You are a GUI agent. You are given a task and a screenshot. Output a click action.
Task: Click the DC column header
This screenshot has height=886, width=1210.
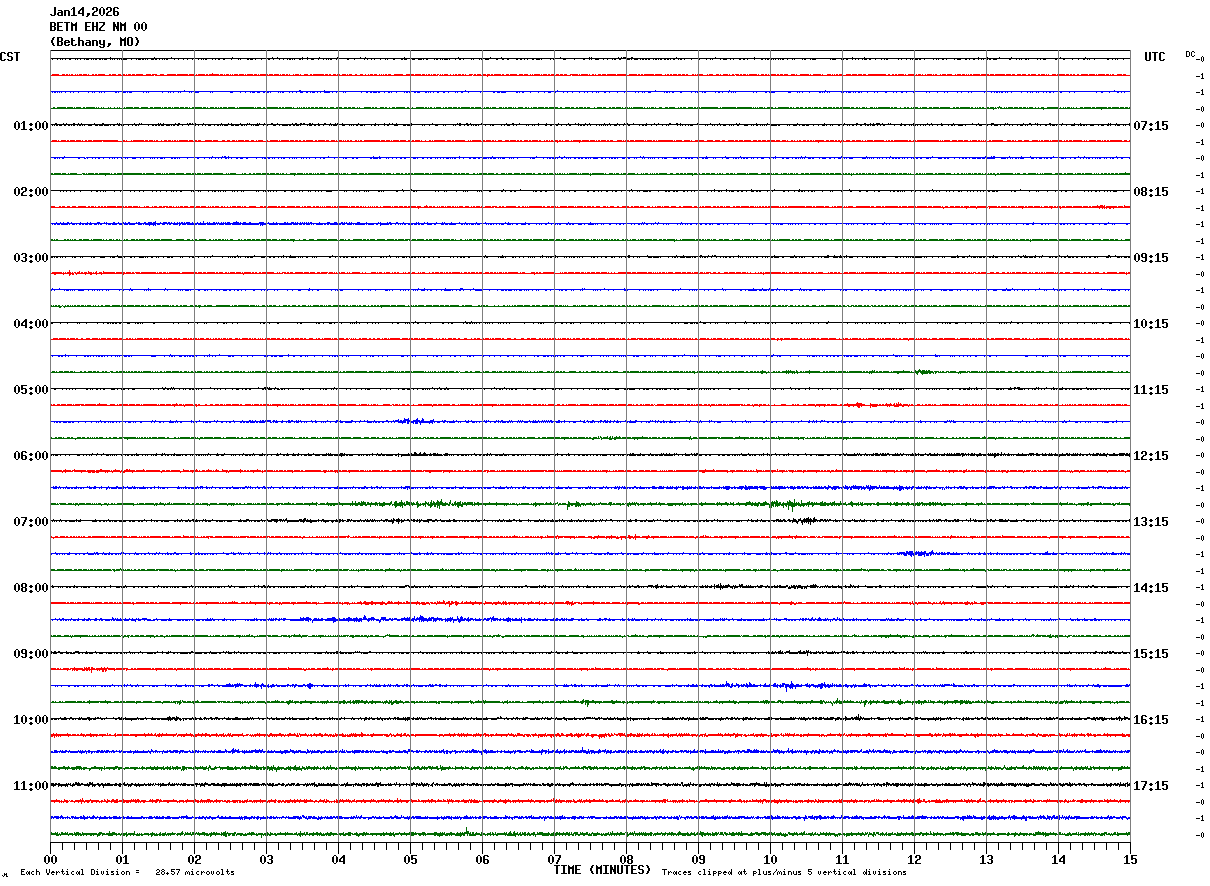tap(1190, 54)
